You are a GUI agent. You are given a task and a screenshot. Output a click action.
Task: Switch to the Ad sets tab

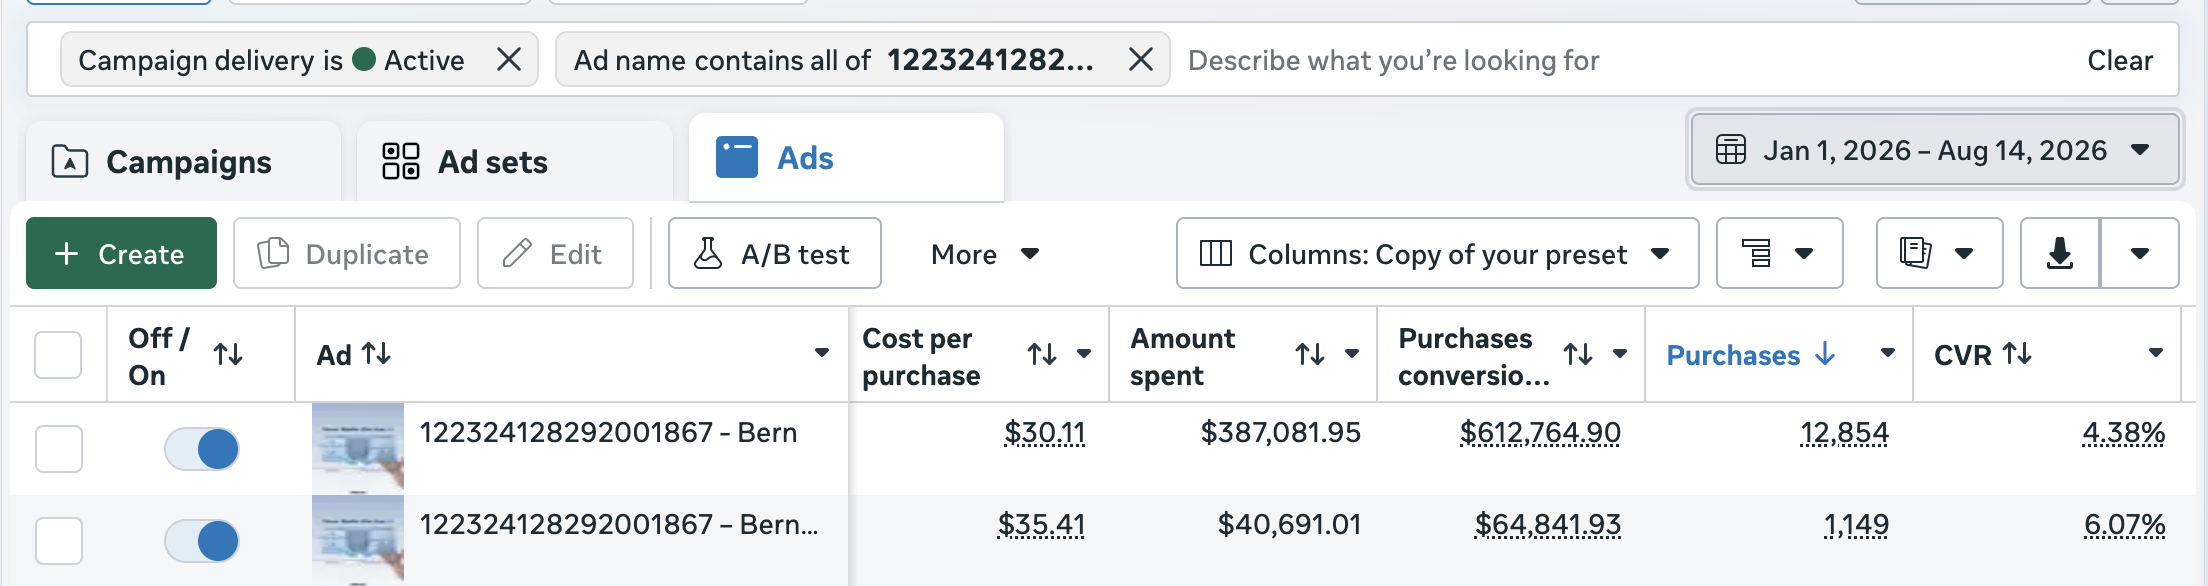point(514,162)
